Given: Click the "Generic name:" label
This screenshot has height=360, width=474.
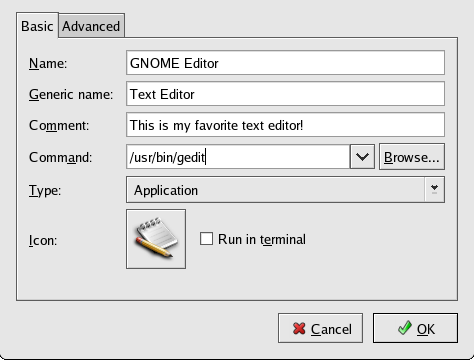Looking at the screenshot, I should [71, 95].
